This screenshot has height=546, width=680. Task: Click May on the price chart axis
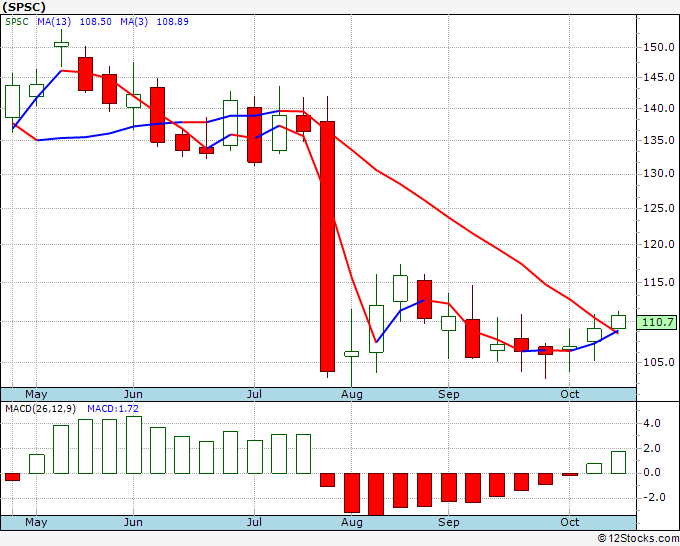coord(36,394)
